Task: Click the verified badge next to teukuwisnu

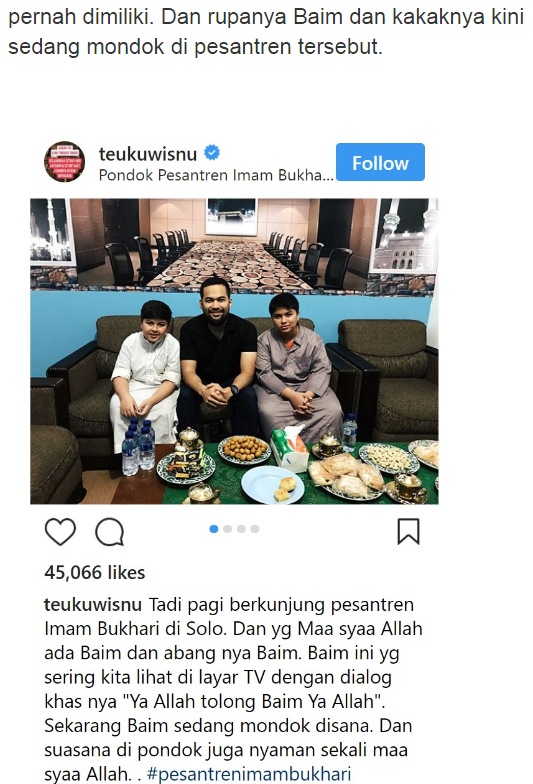Action: click(x=212, y=152)
